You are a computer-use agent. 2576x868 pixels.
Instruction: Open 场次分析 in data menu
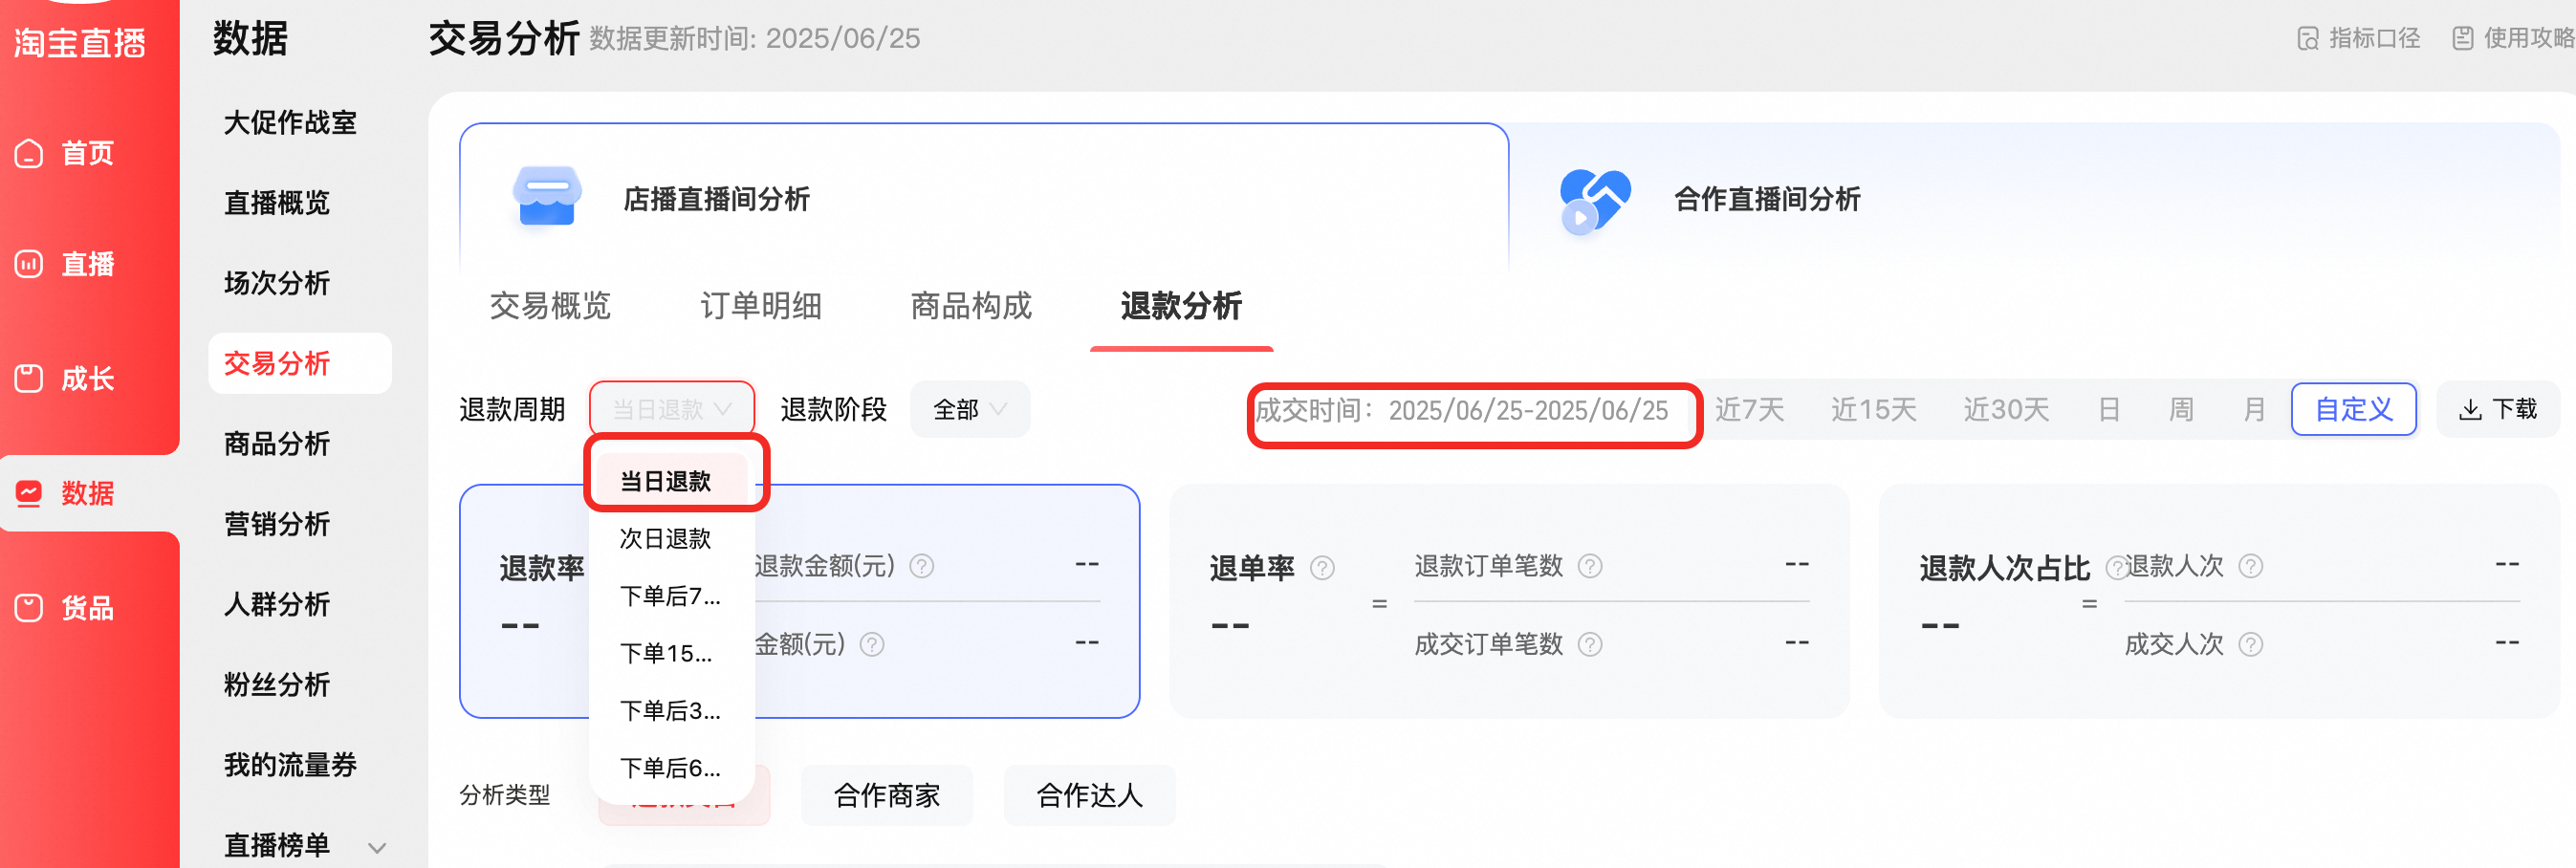coord(277,283)
